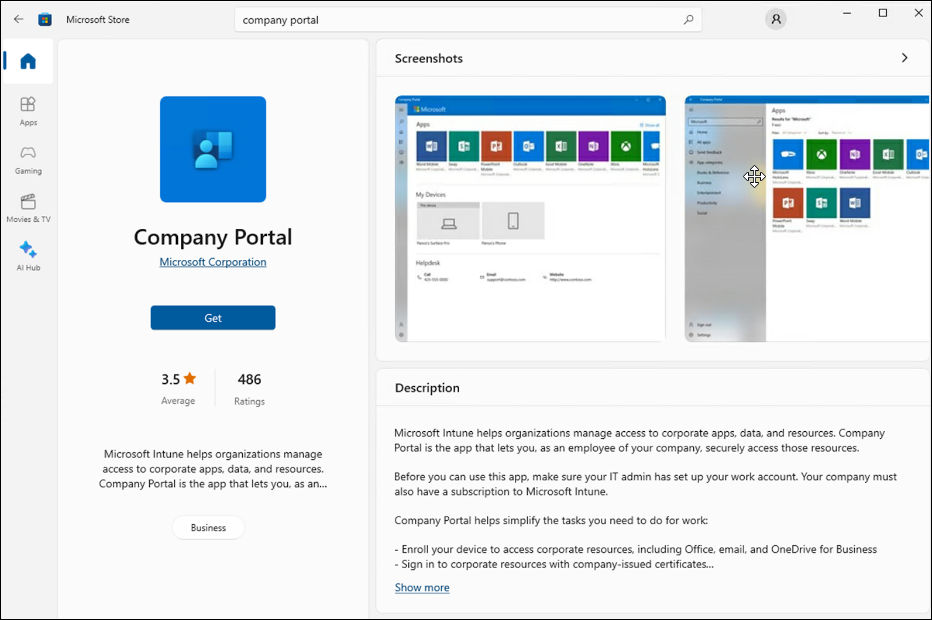Click inside the company portal search field

point(450,18)
